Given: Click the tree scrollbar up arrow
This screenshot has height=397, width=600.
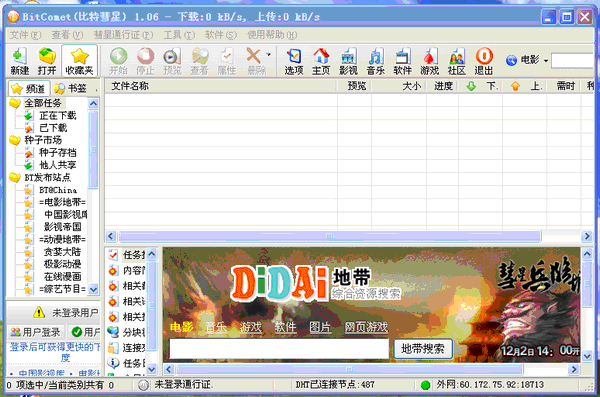Looking at the screenshot, I should 93,103.
